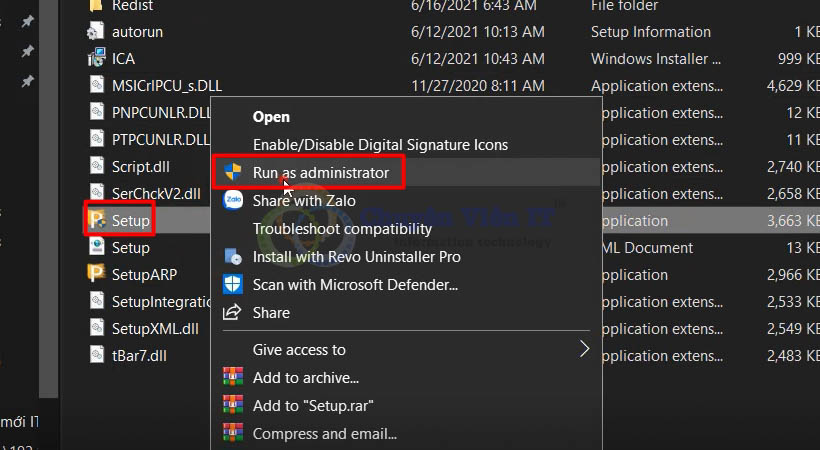
Task: Click the autorun setup information icon
Action: click(96, 31)
